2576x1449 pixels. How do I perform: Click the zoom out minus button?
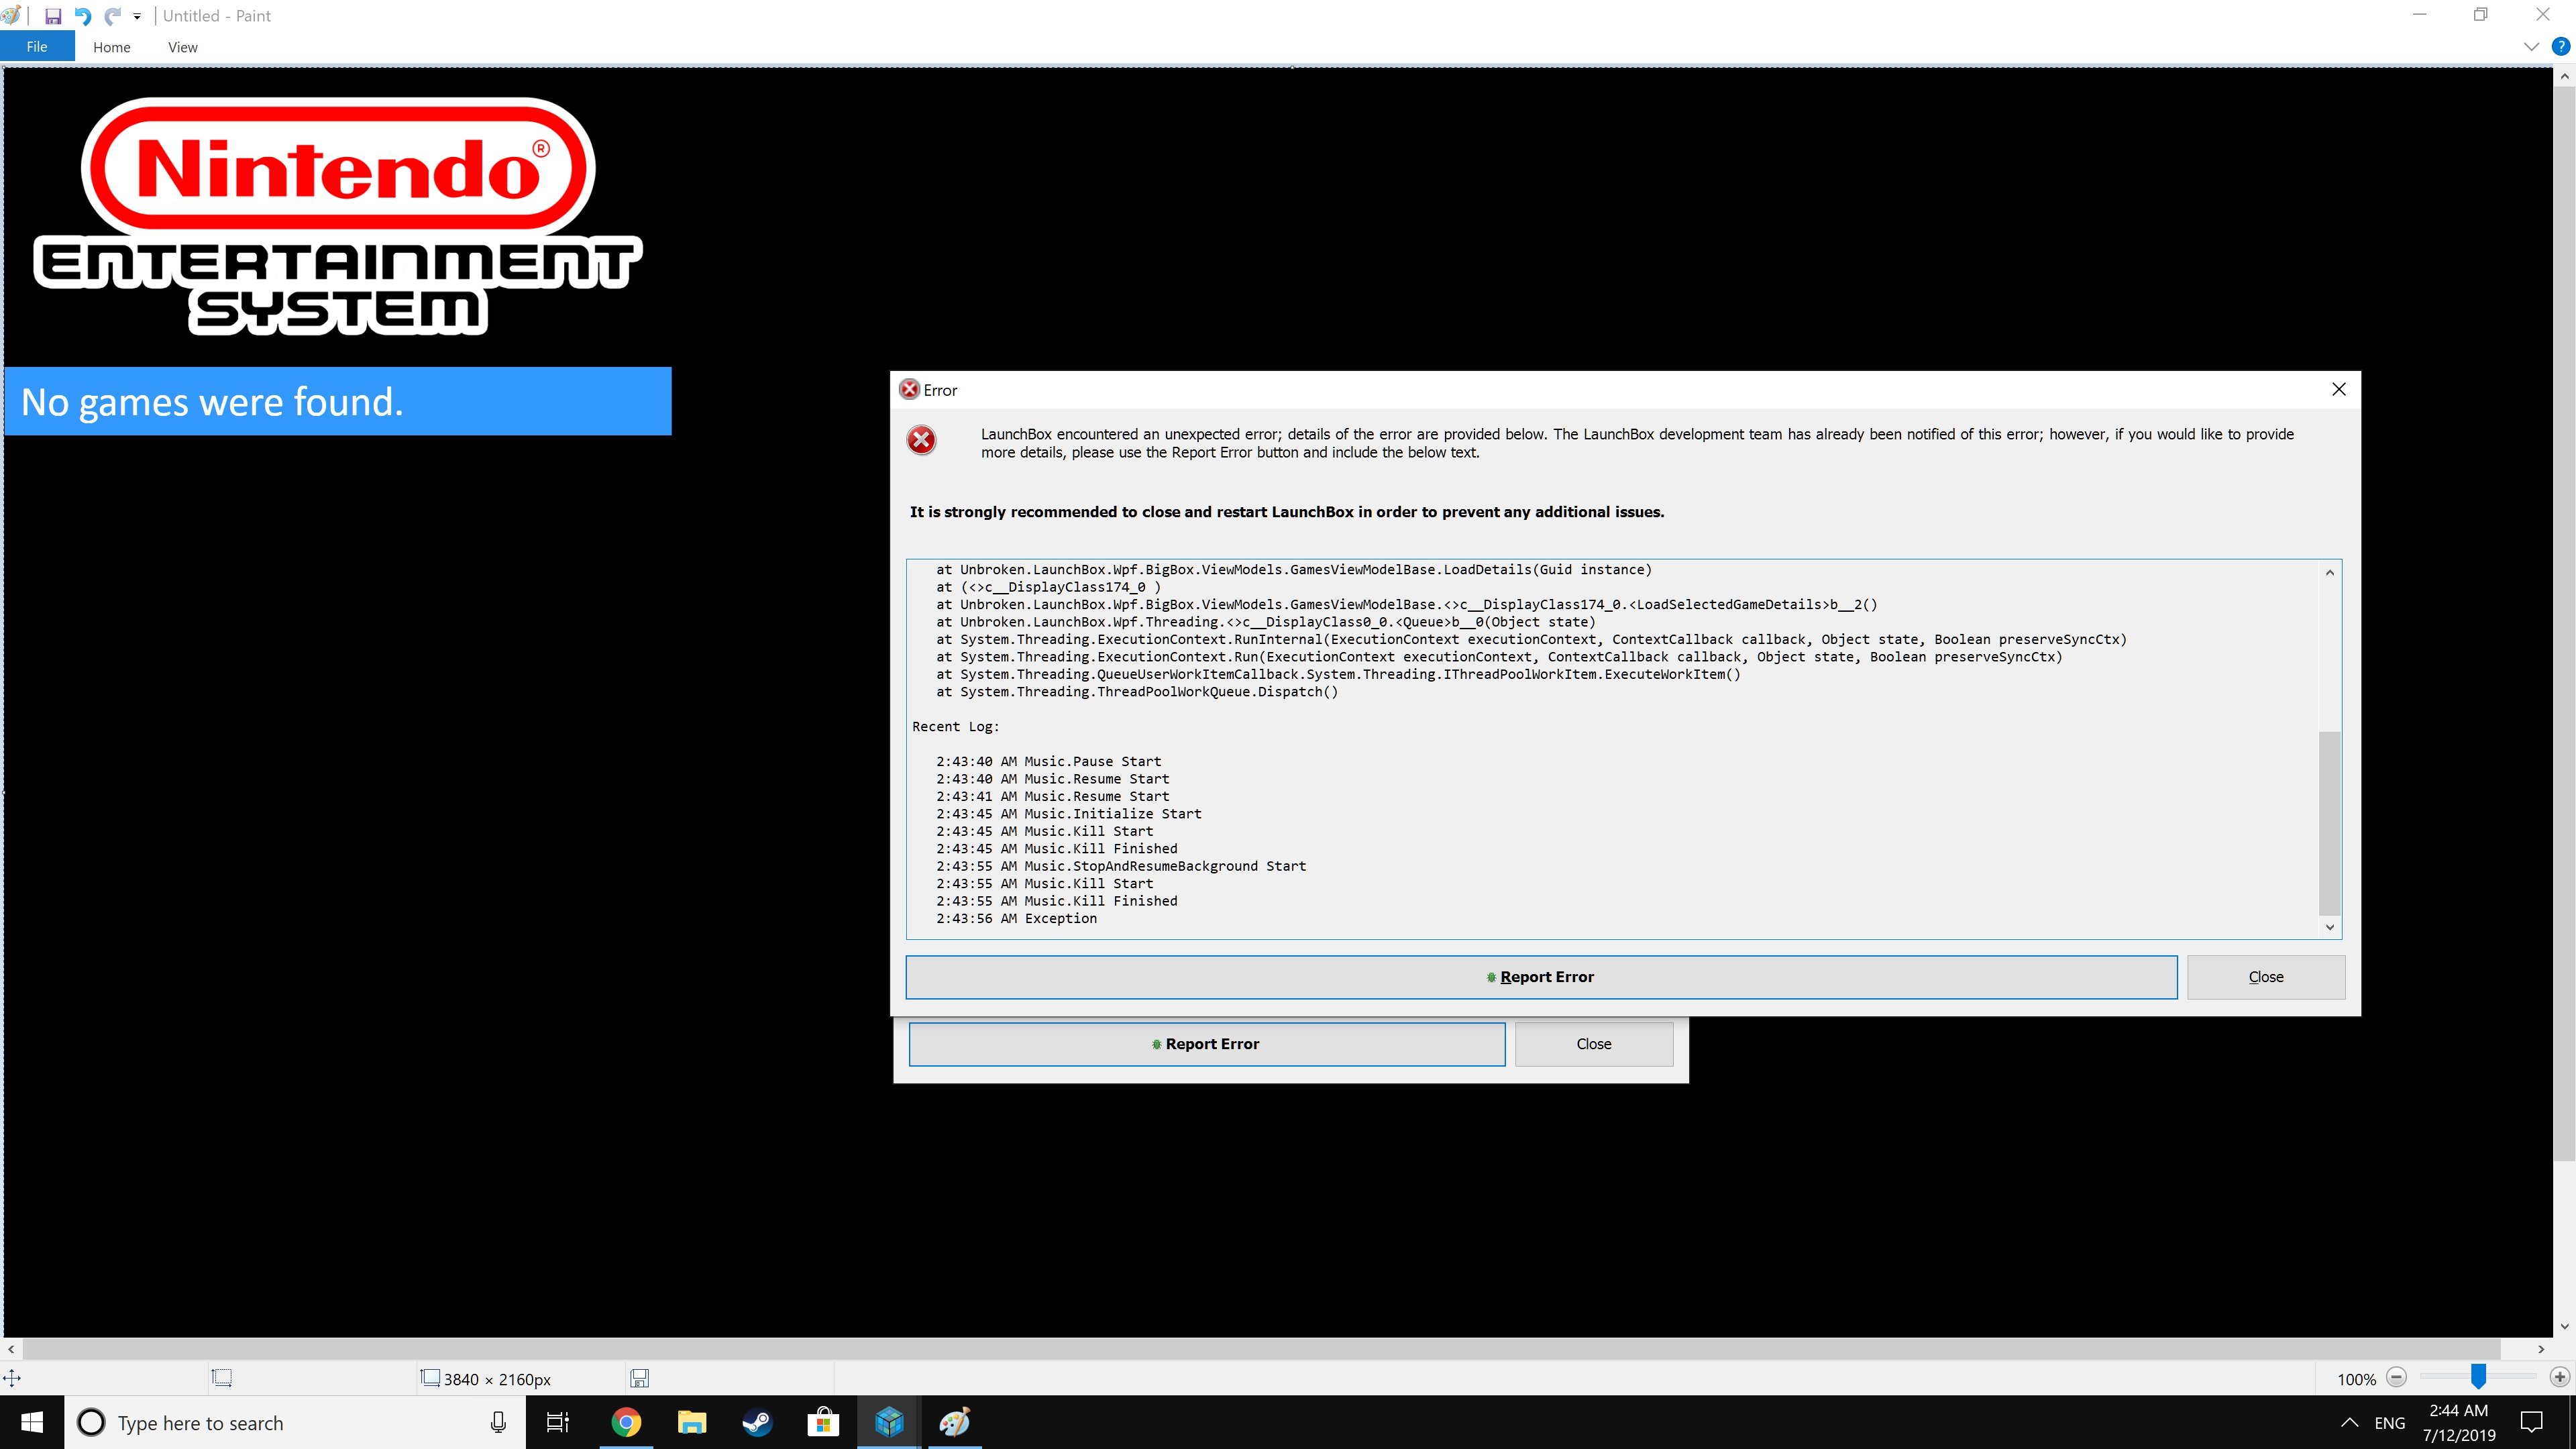click(2396, 1378)
